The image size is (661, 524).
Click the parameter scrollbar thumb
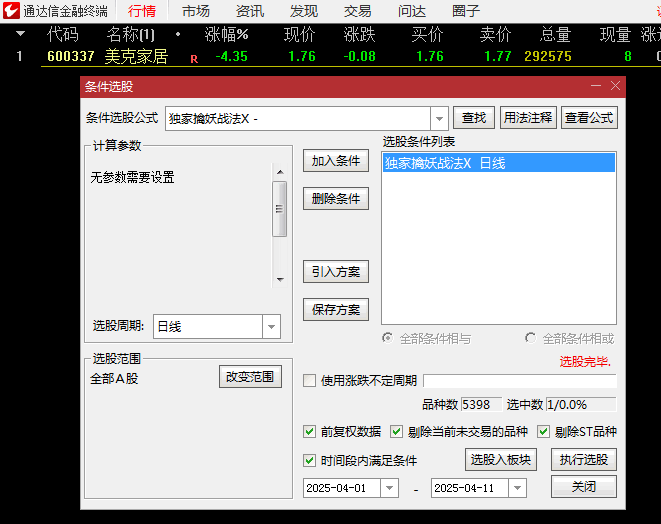click(x=279, y=209)
